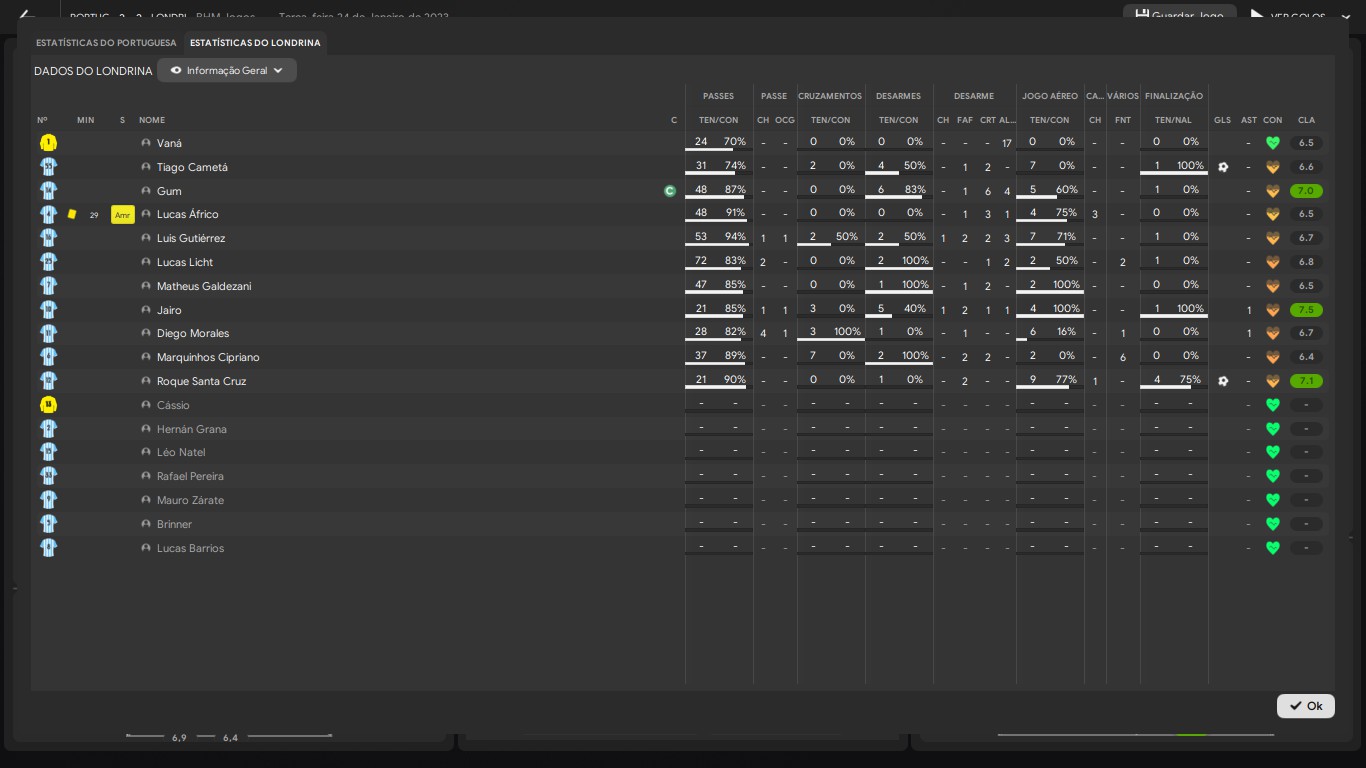Click Rafael Pereira's shirt icon

click(x=48, y=476)
